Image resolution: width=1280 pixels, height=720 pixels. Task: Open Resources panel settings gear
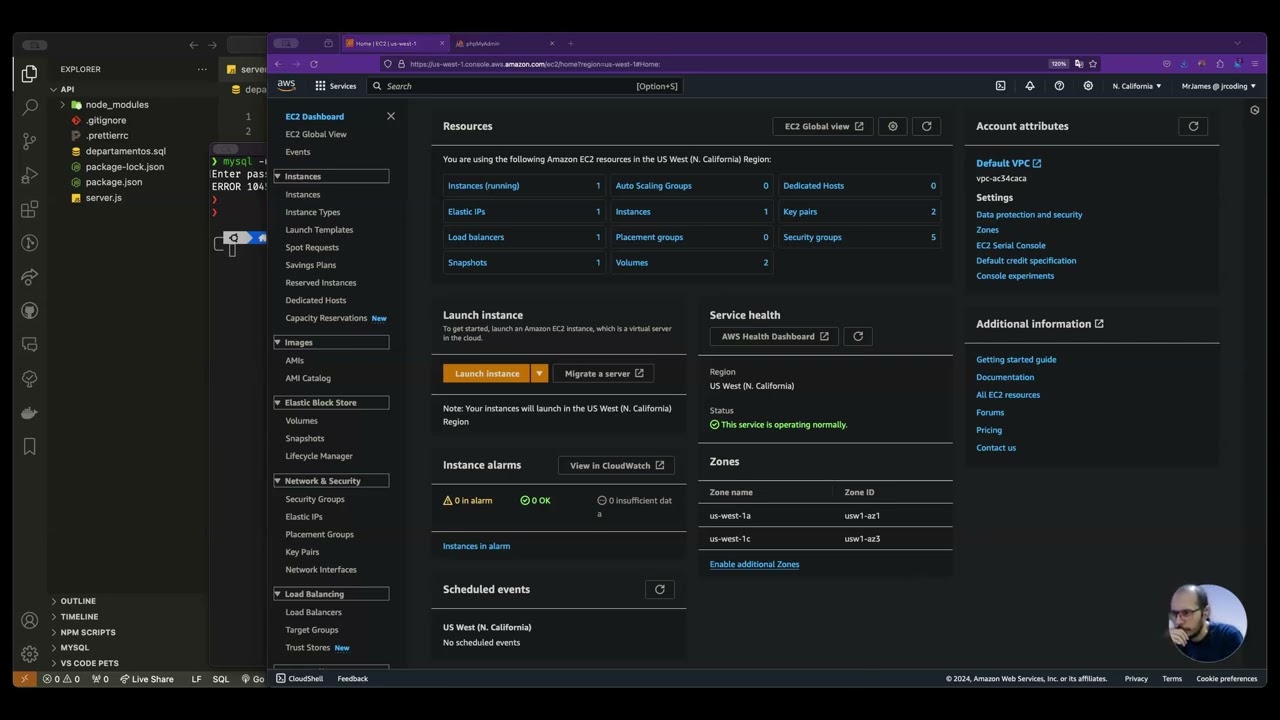(893, 126)
